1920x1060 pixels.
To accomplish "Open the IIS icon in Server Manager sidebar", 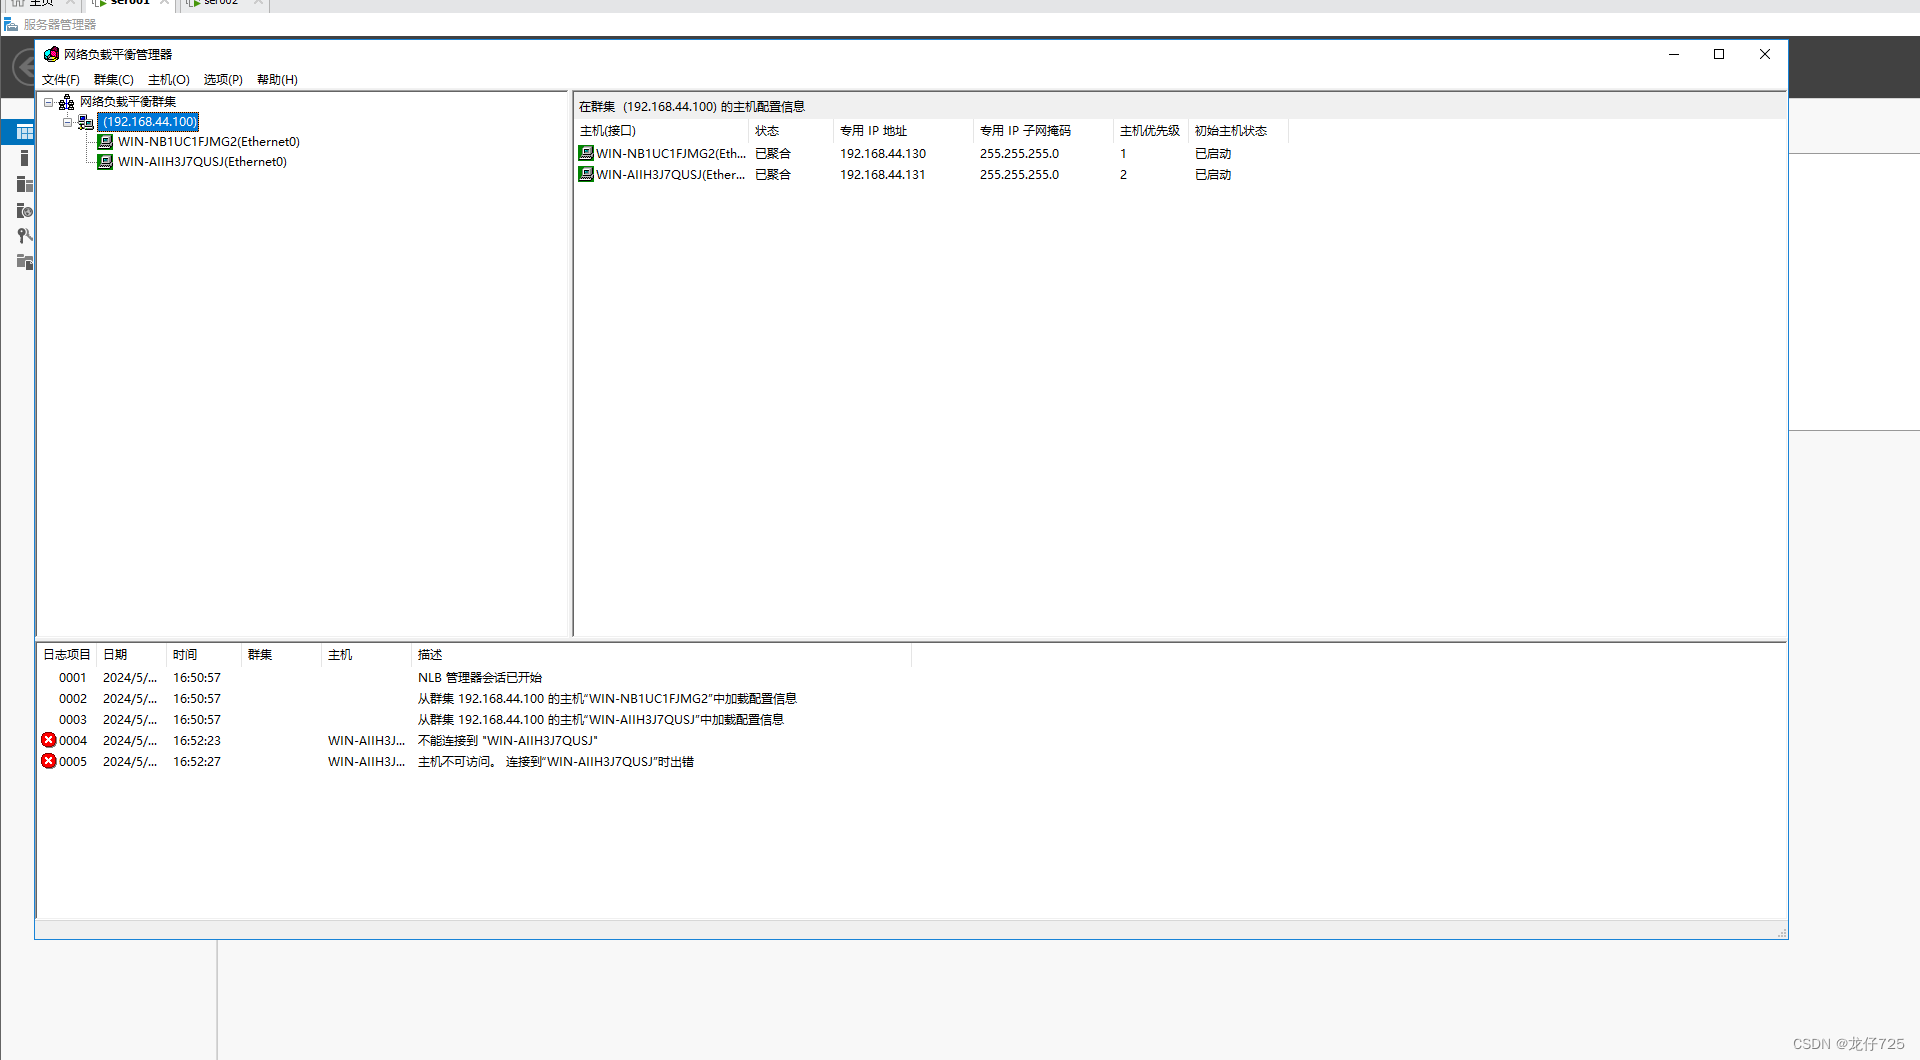I will coord(25,210).
